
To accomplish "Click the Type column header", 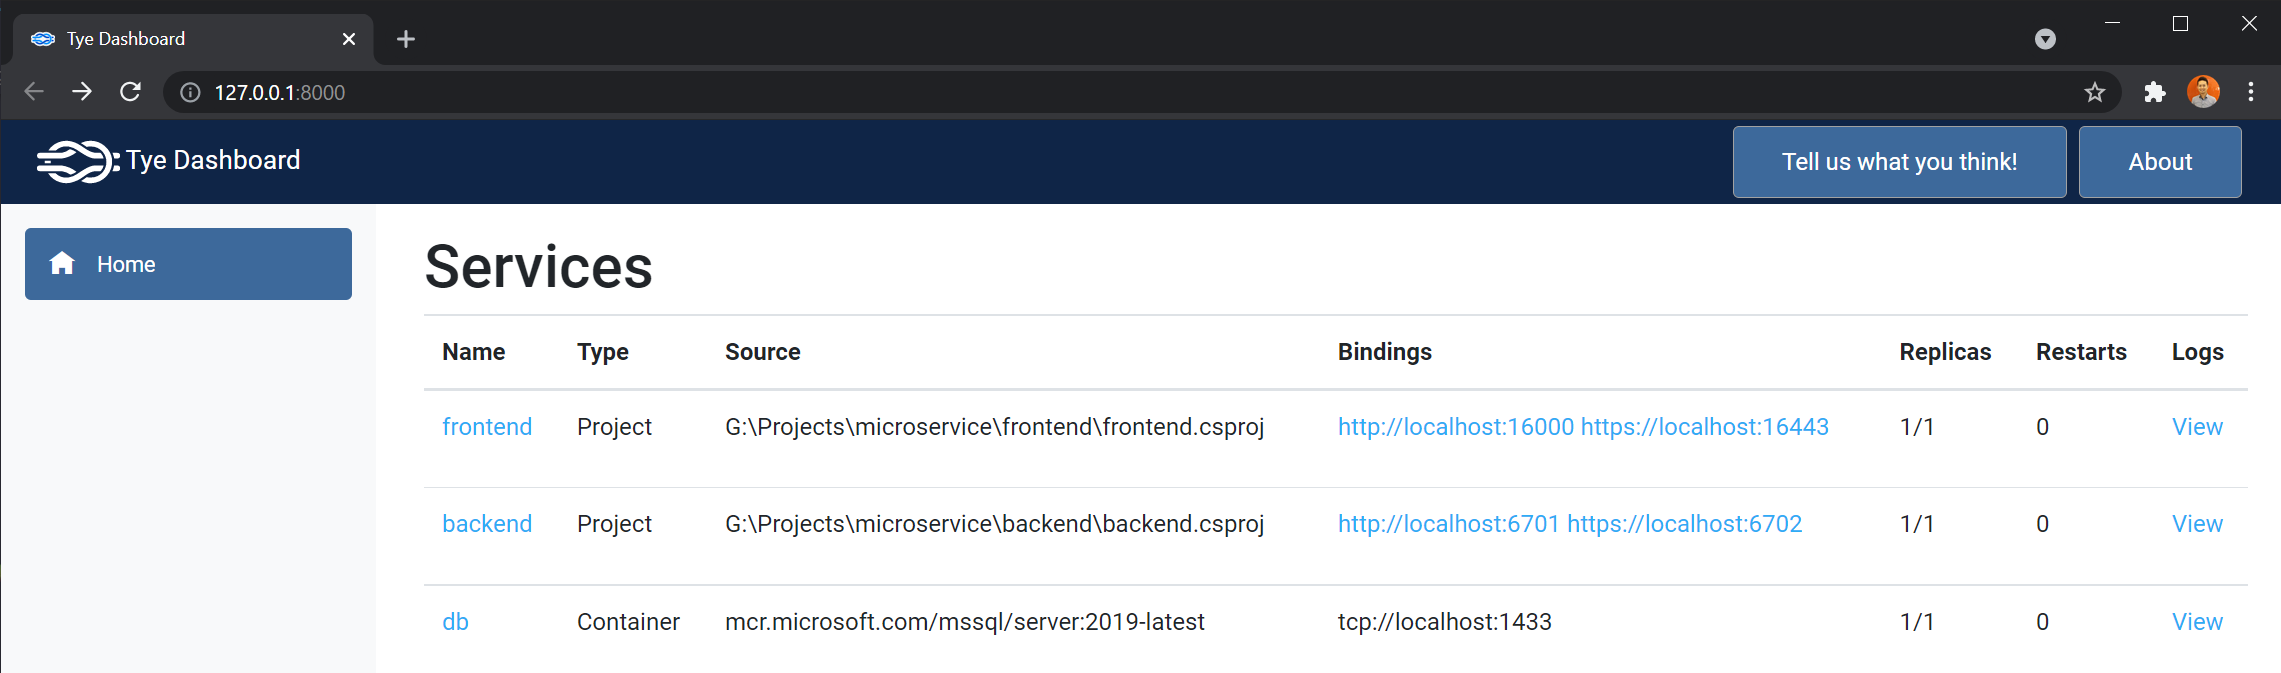I will point(603,352).
